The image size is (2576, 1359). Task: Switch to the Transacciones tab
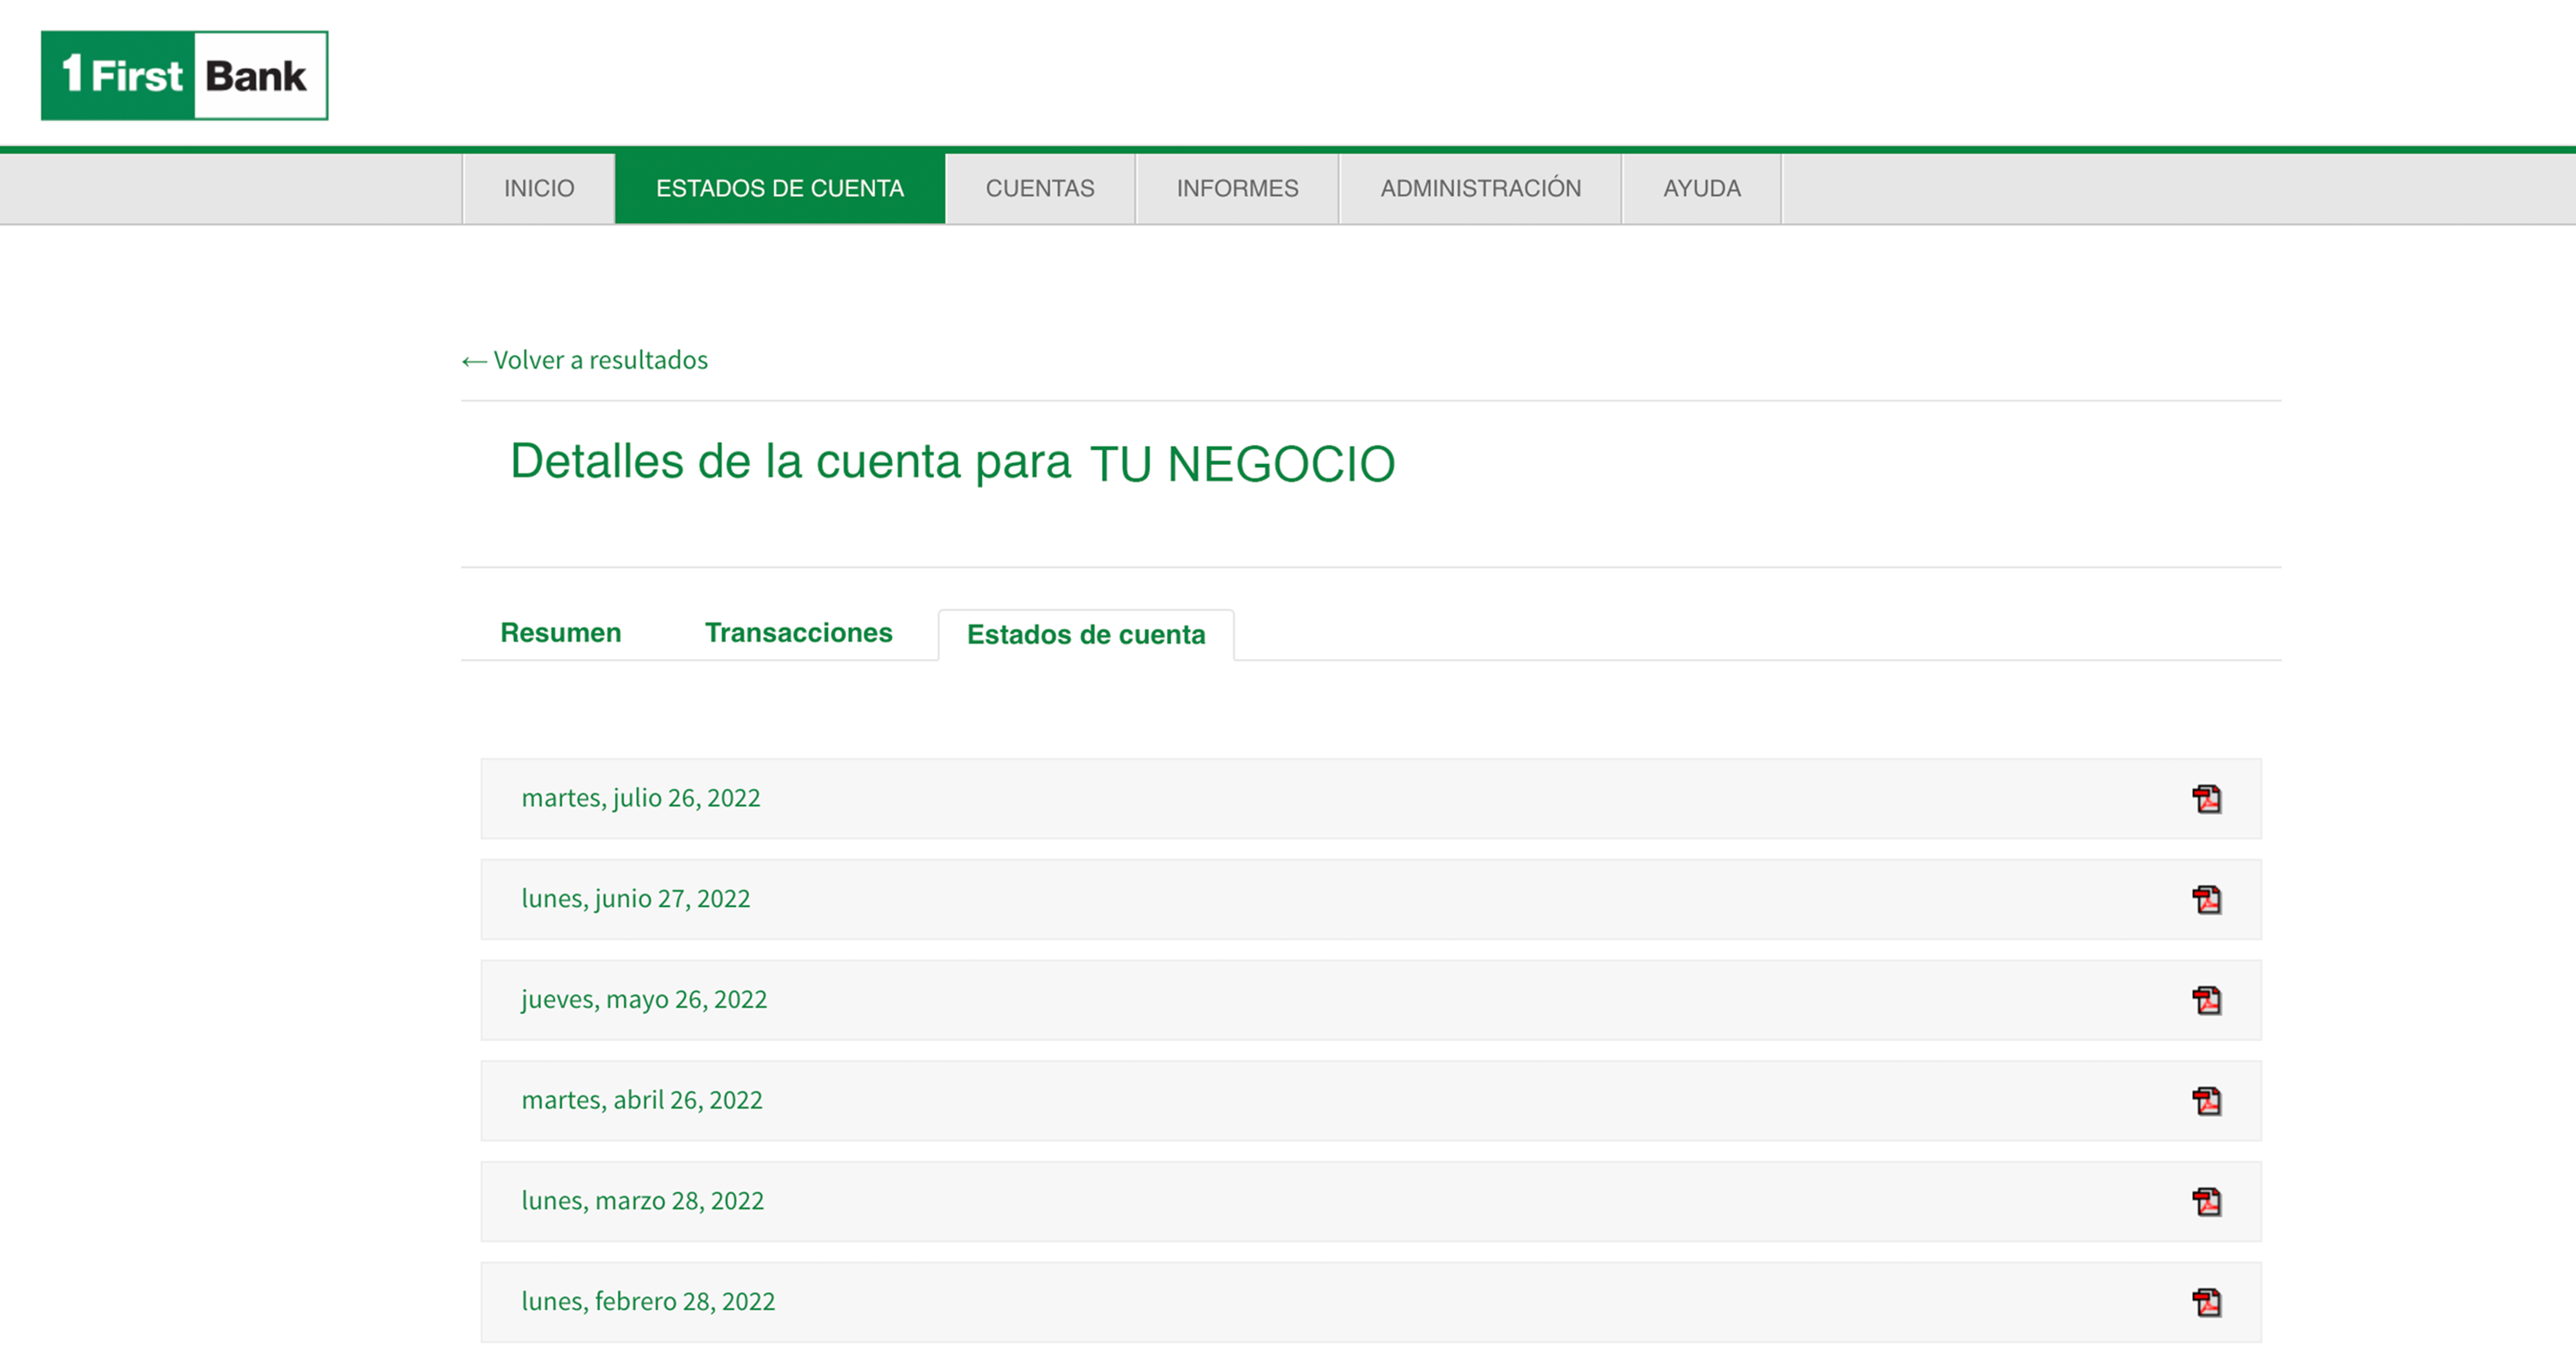[798, 633]
